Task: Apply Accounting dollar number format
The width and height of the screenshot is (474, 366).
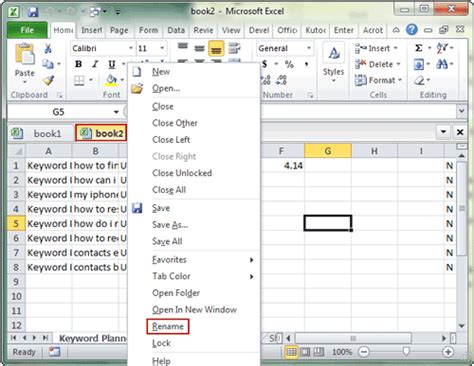Action: pos(265,64)
